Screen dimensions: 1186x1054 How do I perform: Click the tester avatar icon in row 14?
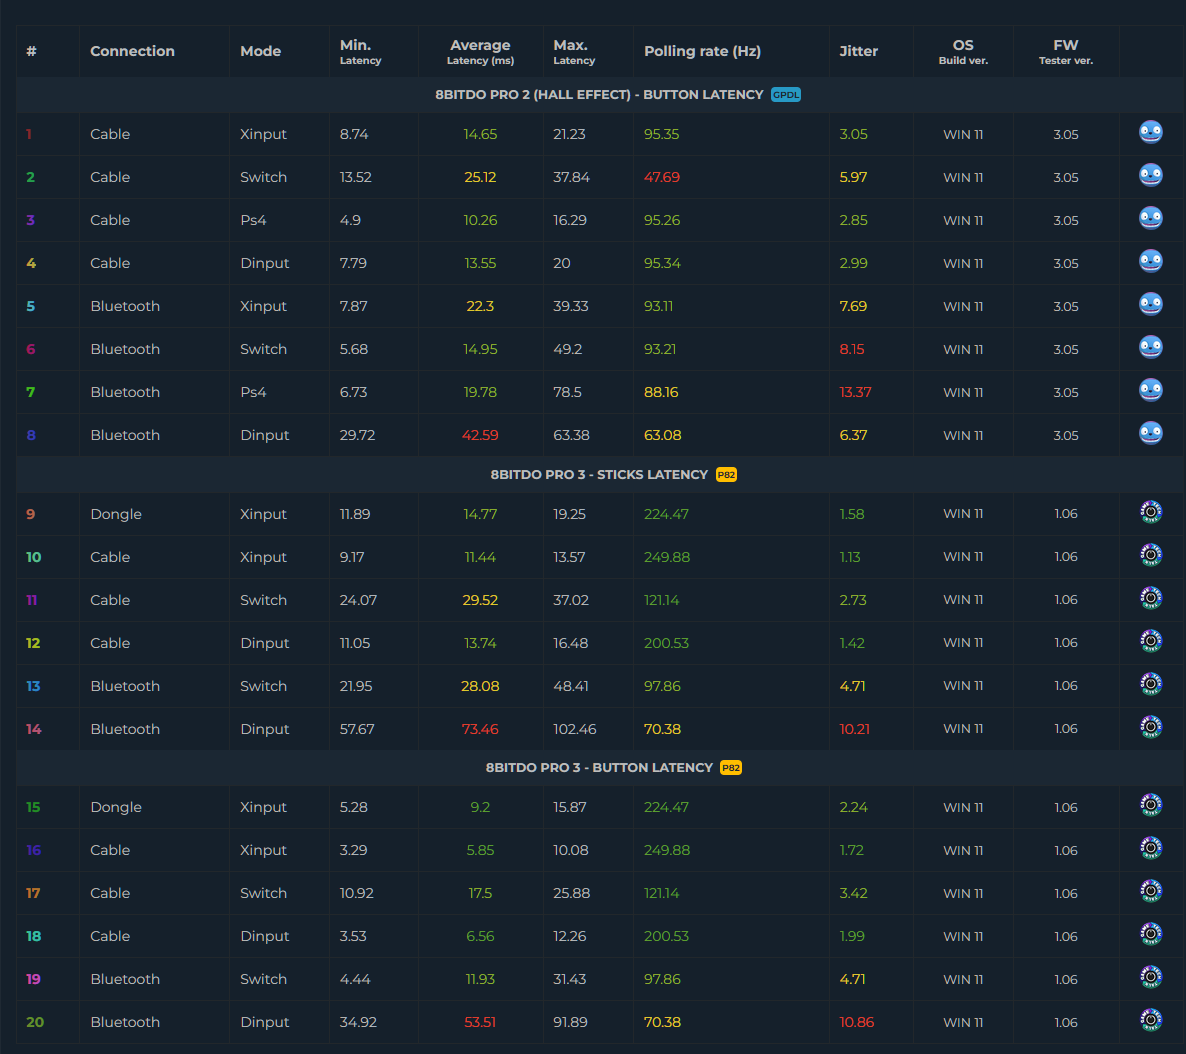(x=1150, y=728)
